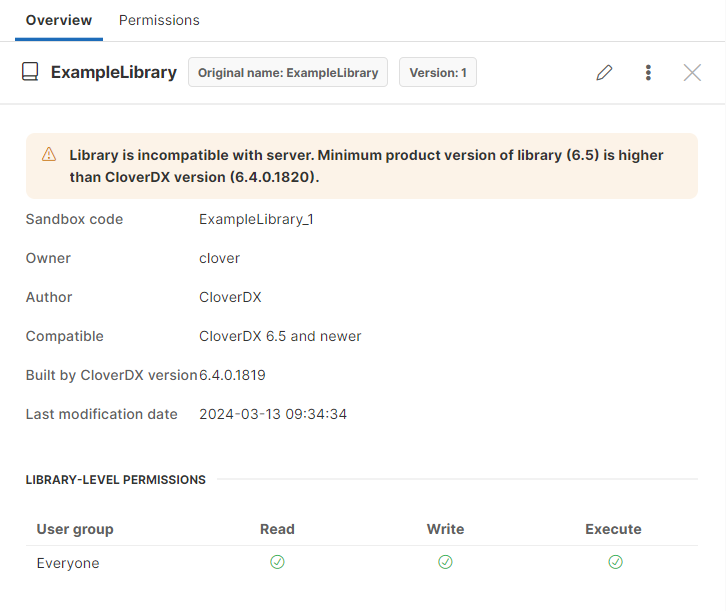Click the User group column header
The height and width of the screenshot is (611, 726).
point(75,529)
